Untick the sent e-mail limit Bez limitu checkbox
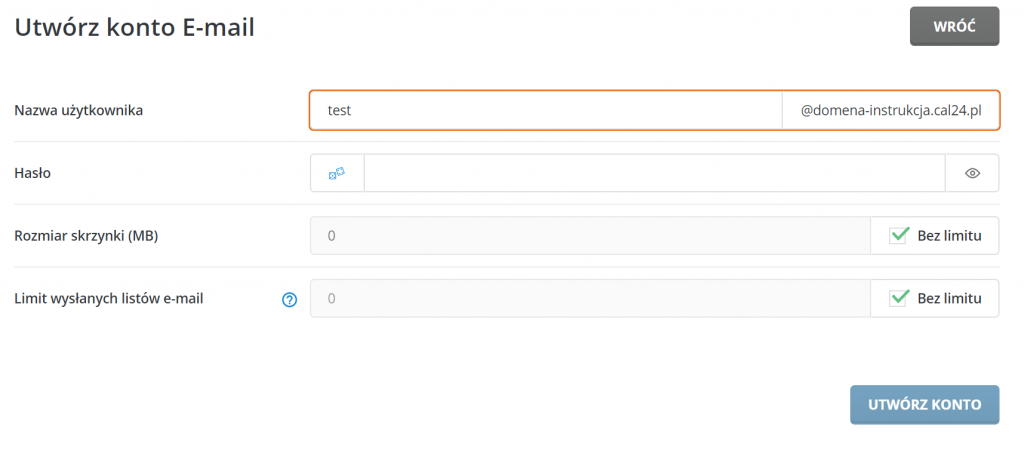 click(x=899, y=298)
